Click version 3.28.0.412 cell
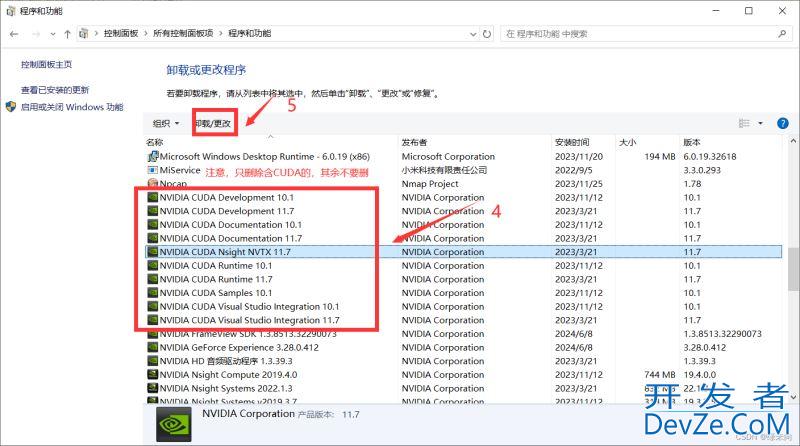Screen dimensions: 800x446 coord(705,348)
